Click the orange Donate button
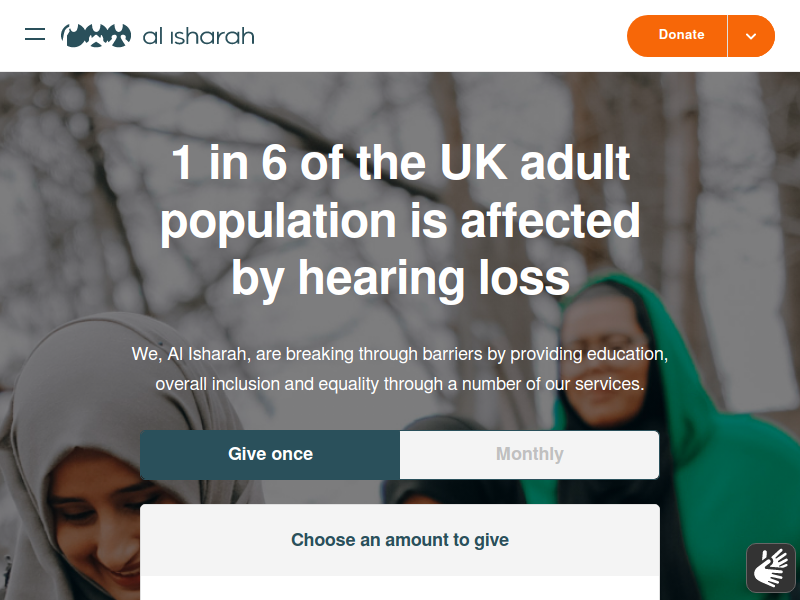 click(x=677, y=36)
